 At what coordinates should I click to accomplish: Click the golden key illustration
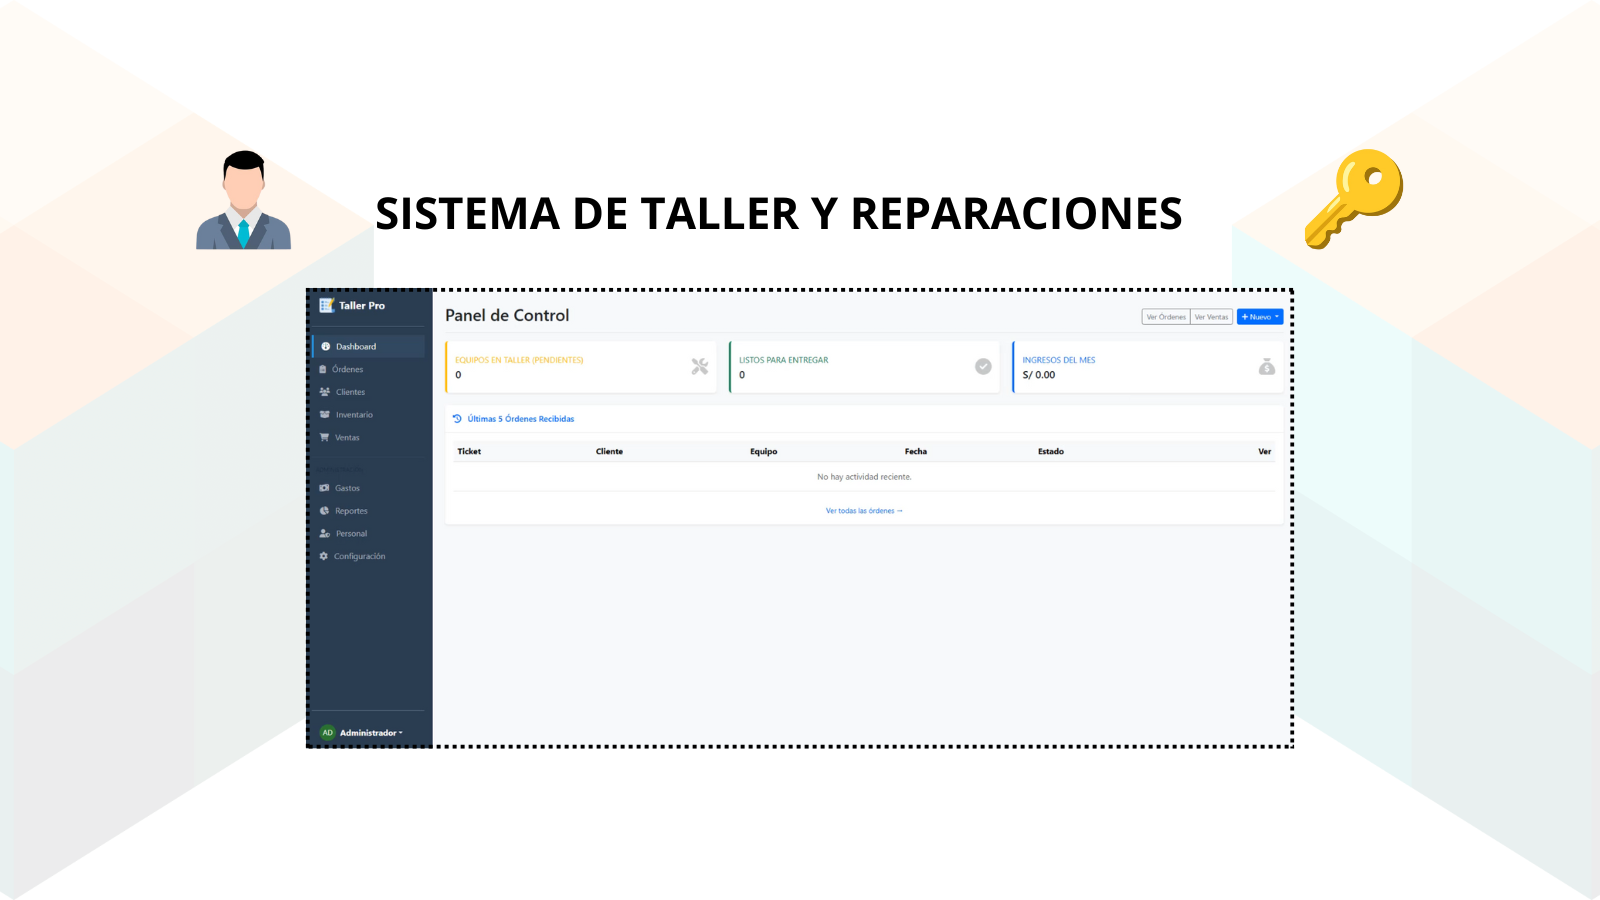pos(1354,198)
